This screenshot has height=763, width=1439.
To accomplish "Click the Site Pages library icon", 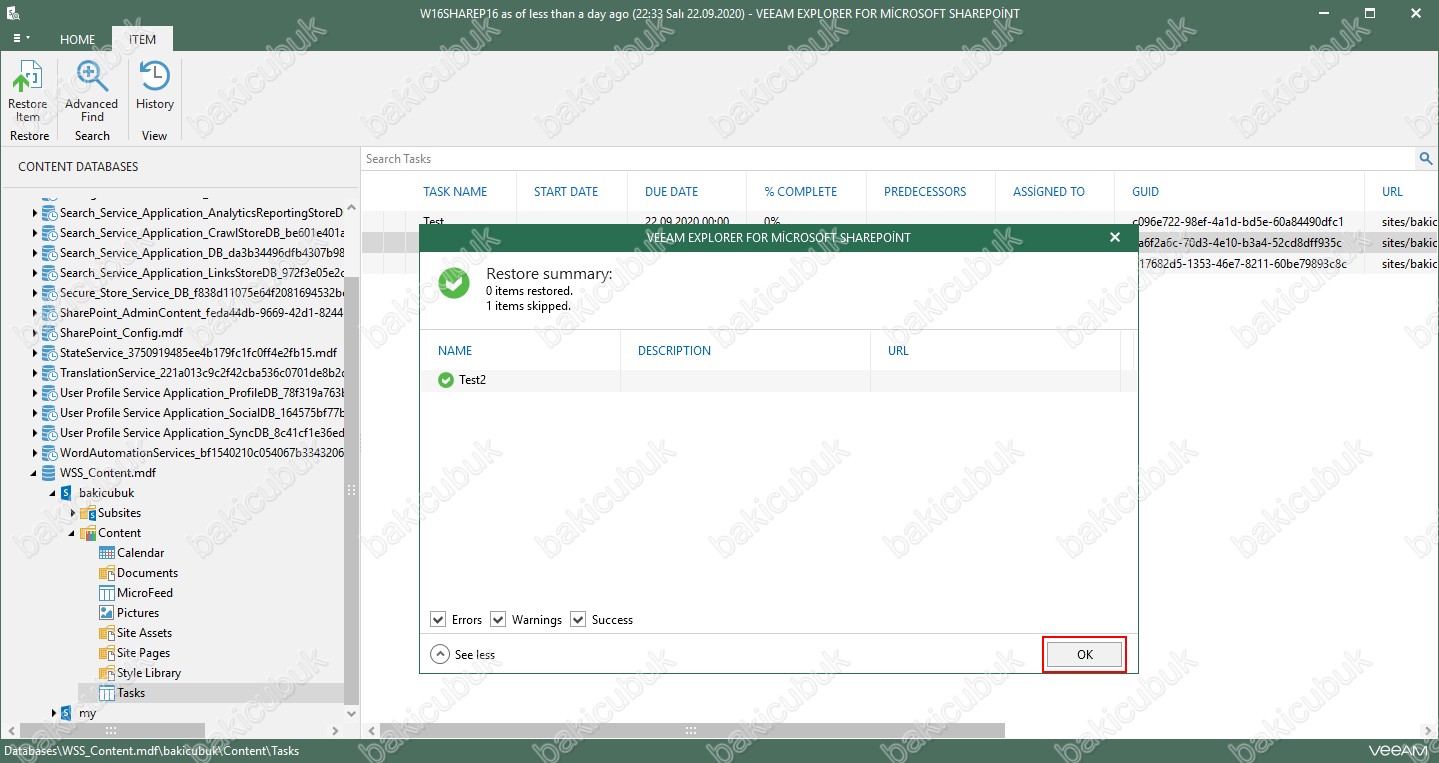I will (x=107, y=653).
